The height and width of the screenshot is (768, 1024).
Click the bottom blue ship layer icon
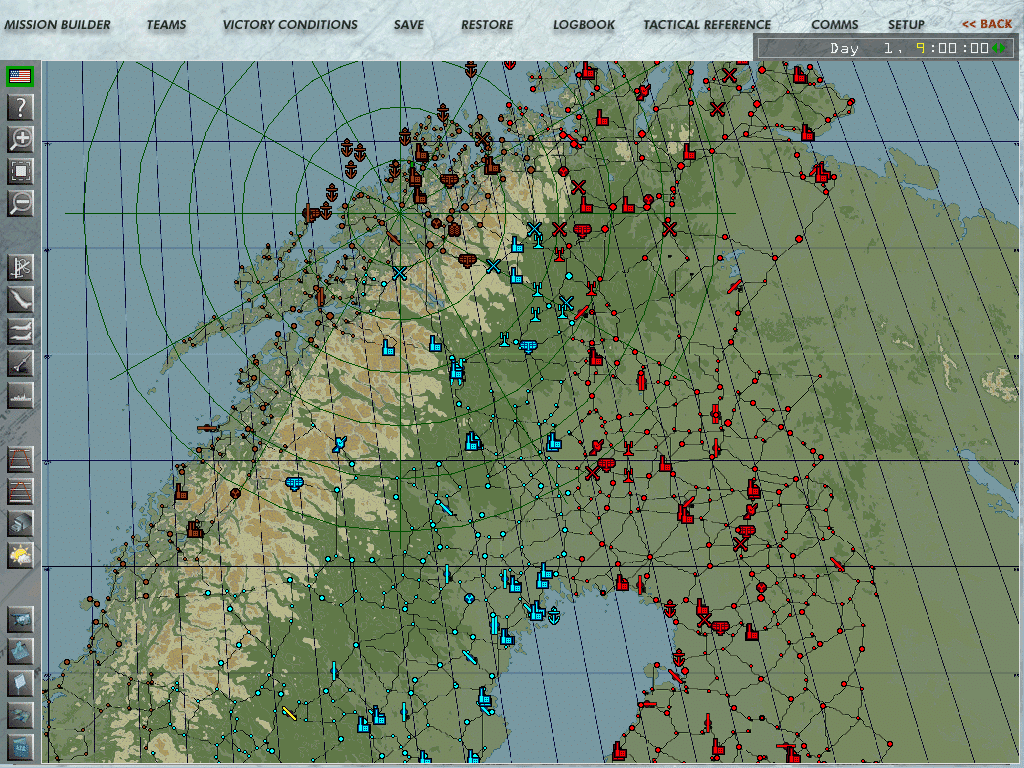coord(20,746)
